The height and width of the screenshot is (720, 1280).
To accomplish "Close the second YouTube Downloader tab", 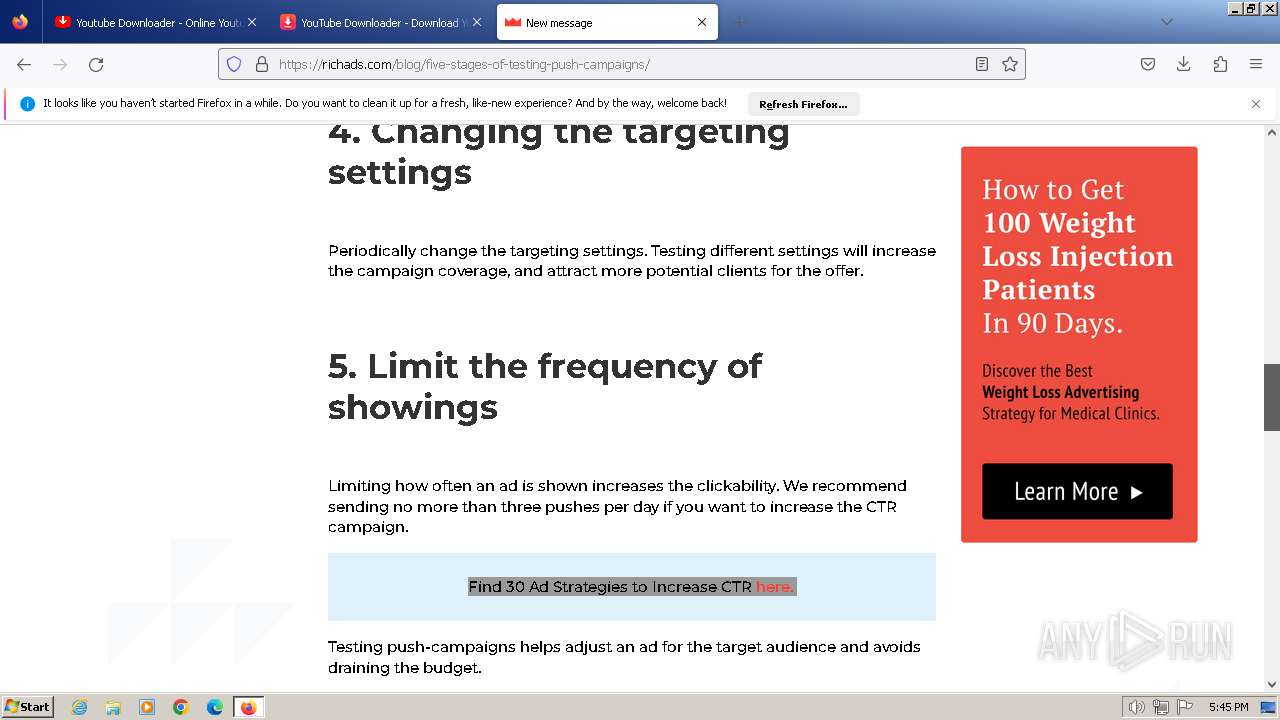I will coord(477,22).
